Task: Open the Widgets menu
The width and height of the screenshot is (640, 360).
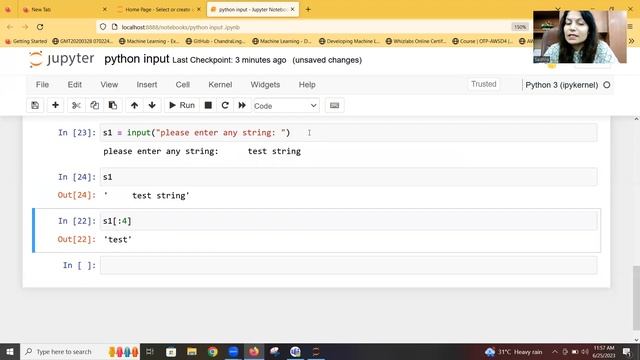Action: pos(265,84)
